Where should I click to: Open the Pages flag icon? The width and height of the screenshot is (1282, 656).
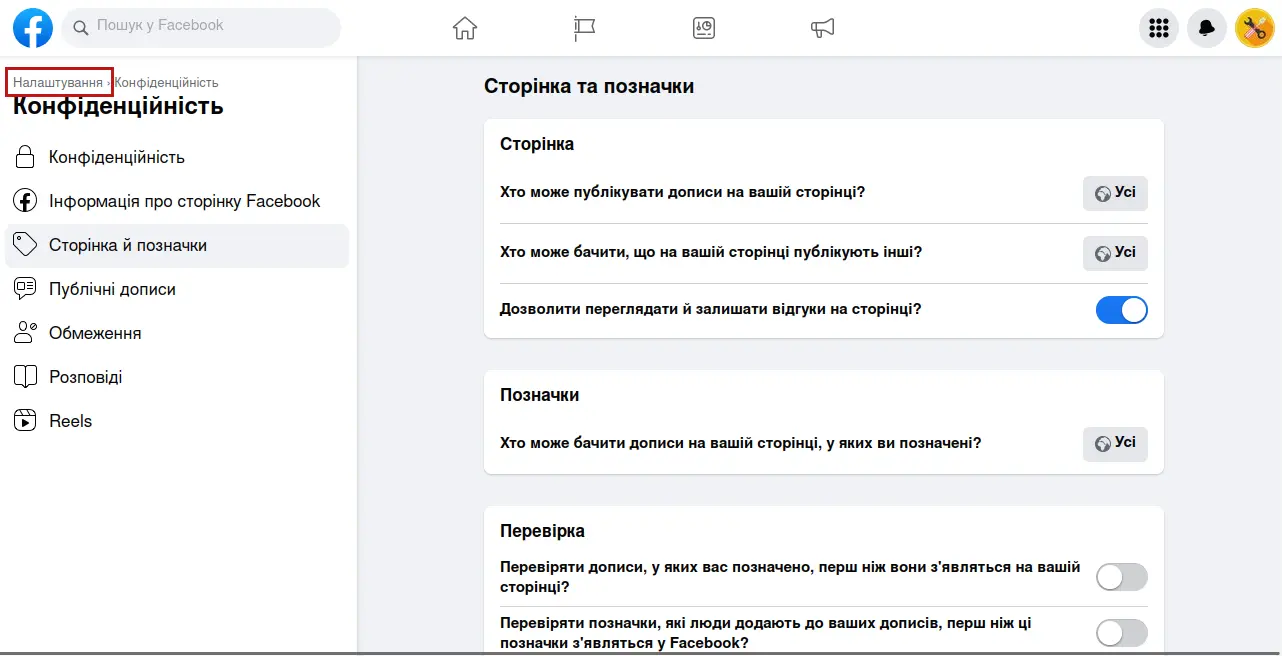[585, 28]
